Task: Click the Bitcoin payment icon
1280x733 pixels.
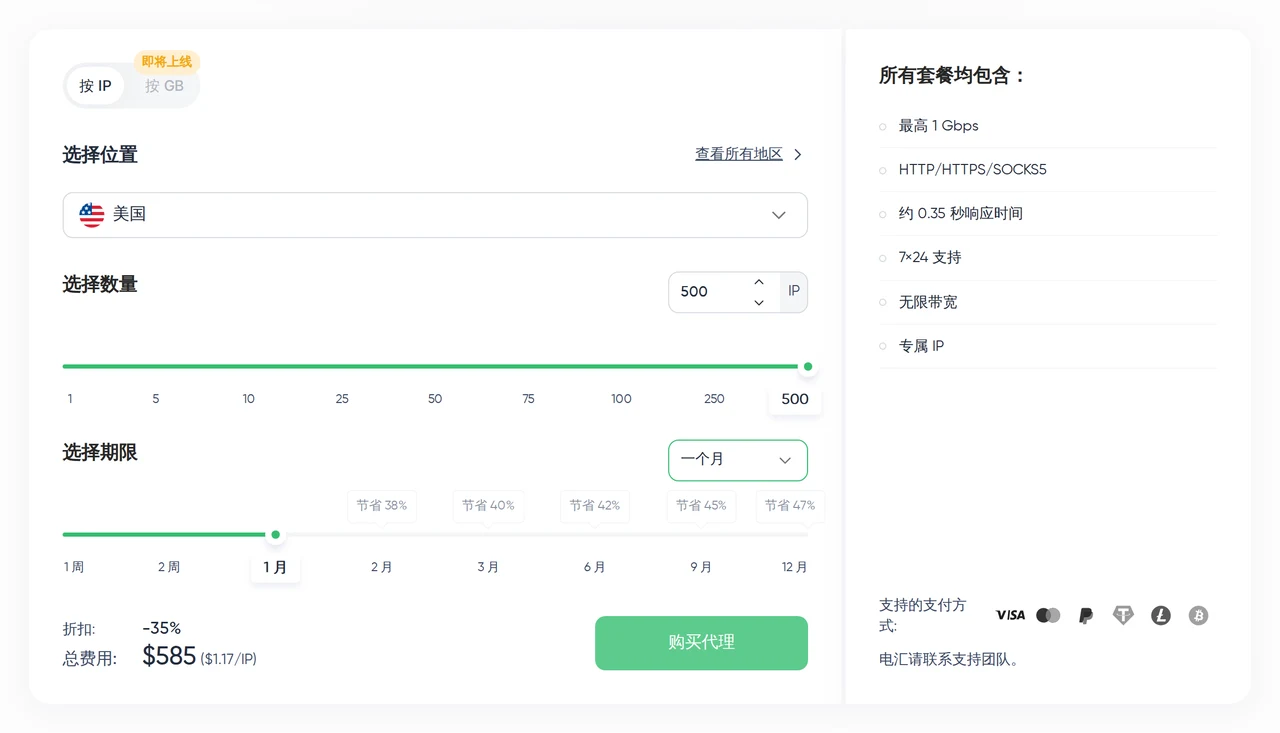Action: [1198, 616]
